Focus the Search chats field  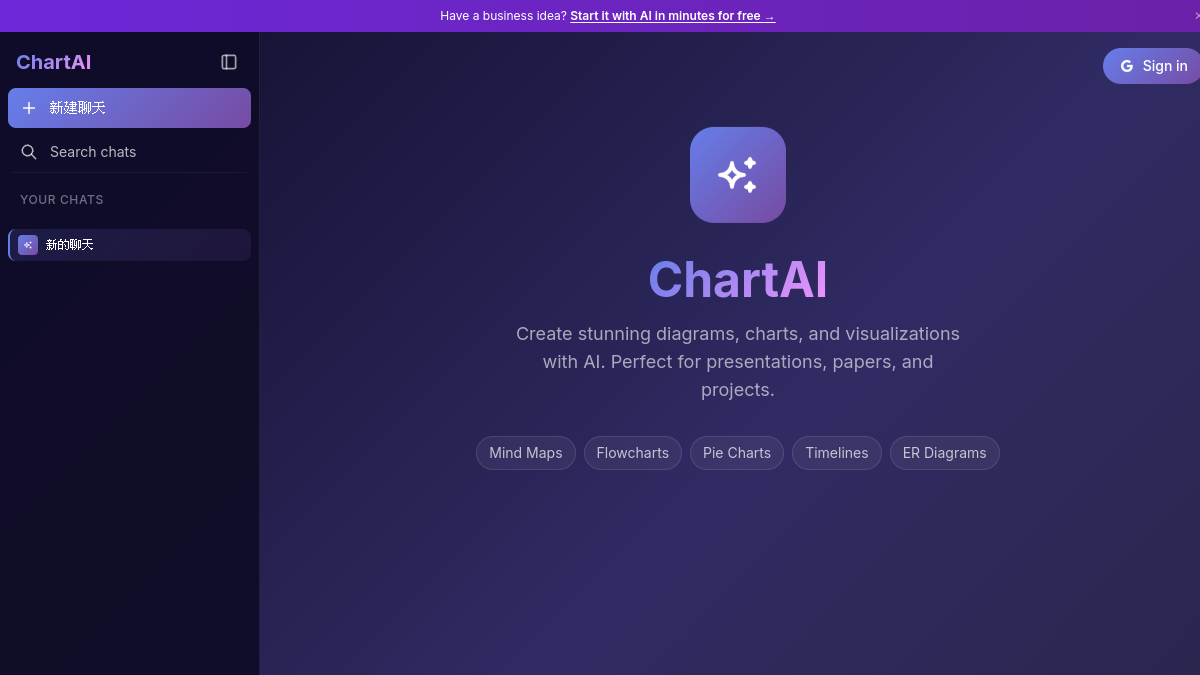click(129, 152)
